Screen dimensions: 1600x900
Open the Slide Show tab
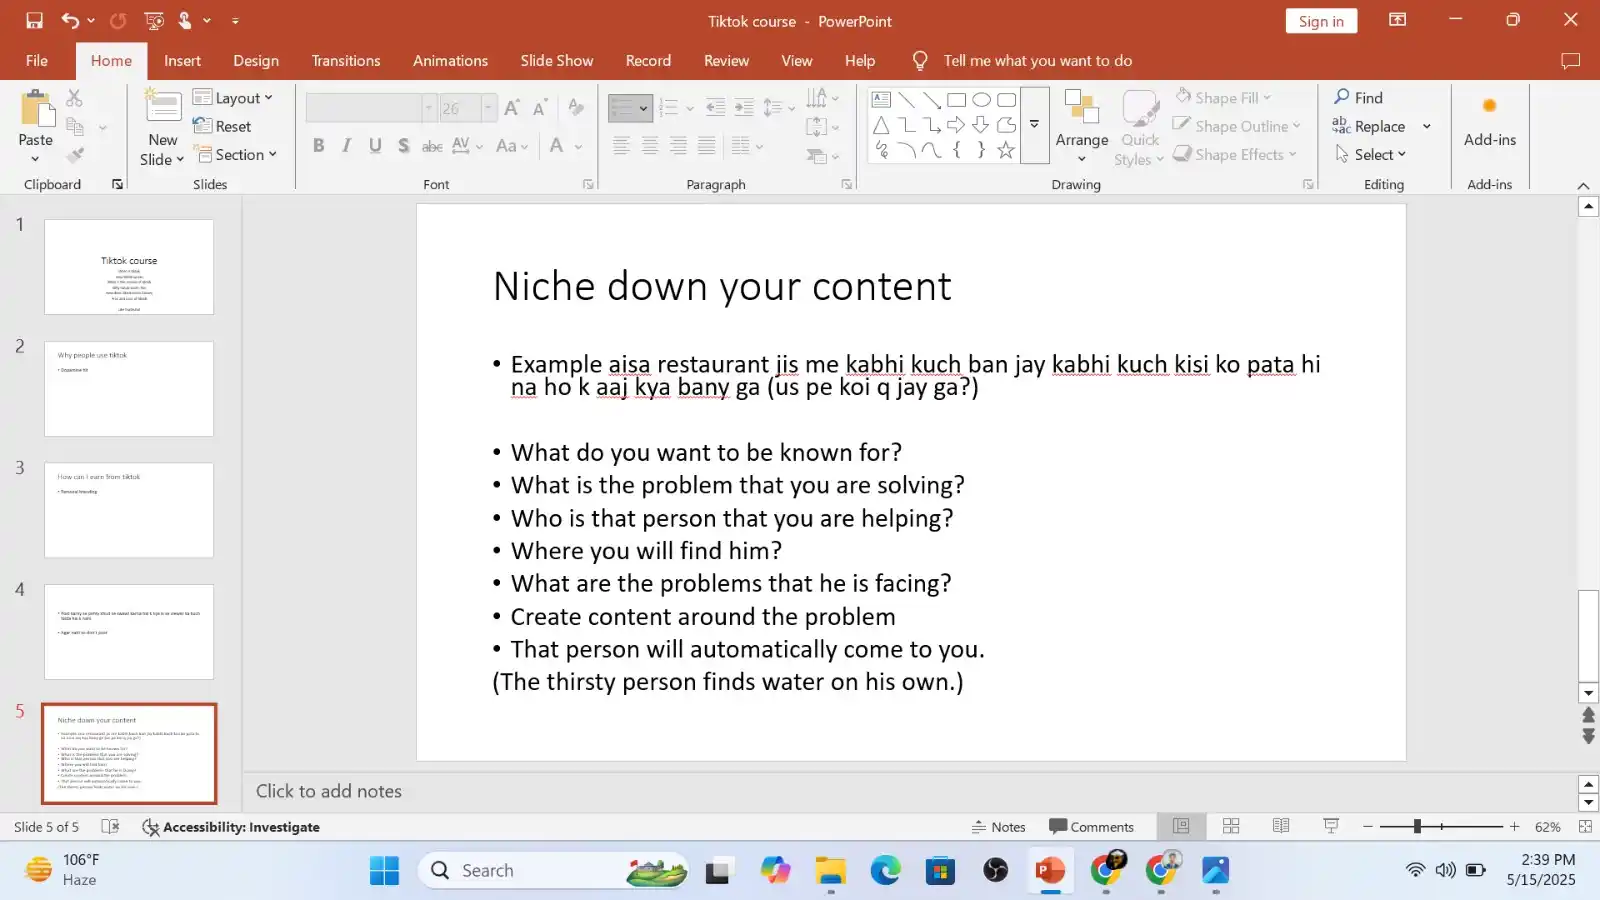[557, 61]
